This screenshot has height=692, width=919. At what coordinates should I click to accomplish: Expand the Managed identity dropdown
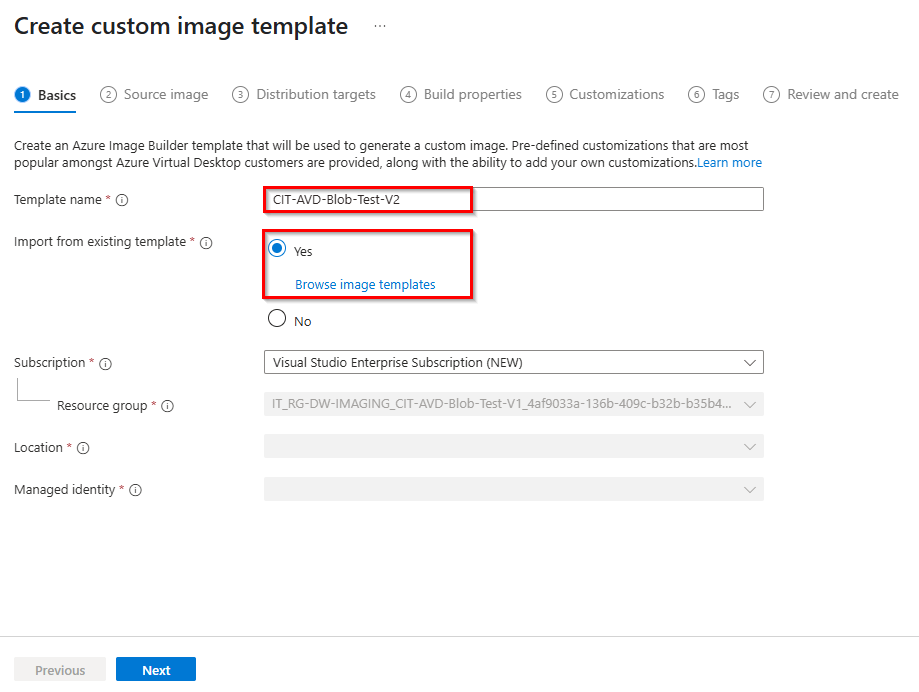tap(751, 489)
